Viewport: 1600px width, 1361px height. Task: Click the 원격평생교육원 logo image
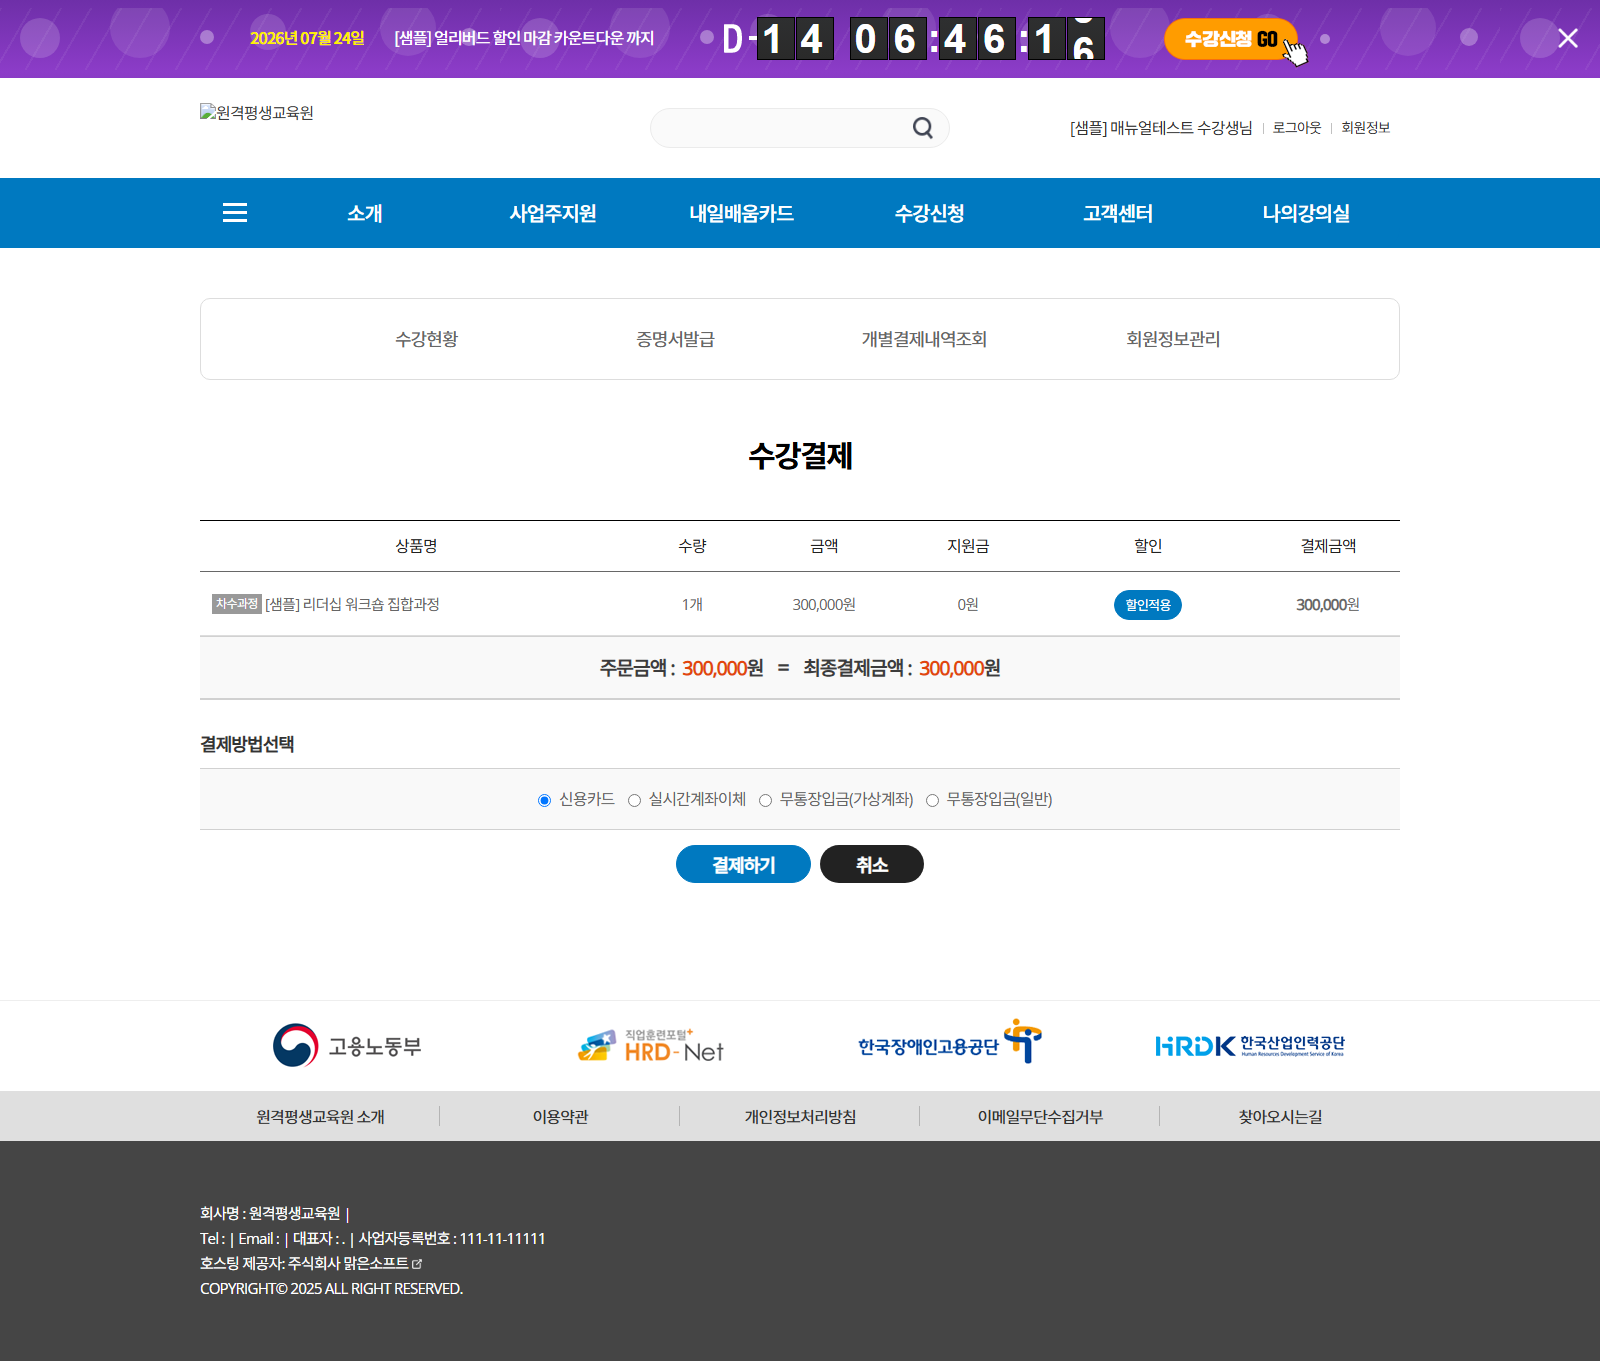(257, 113)
